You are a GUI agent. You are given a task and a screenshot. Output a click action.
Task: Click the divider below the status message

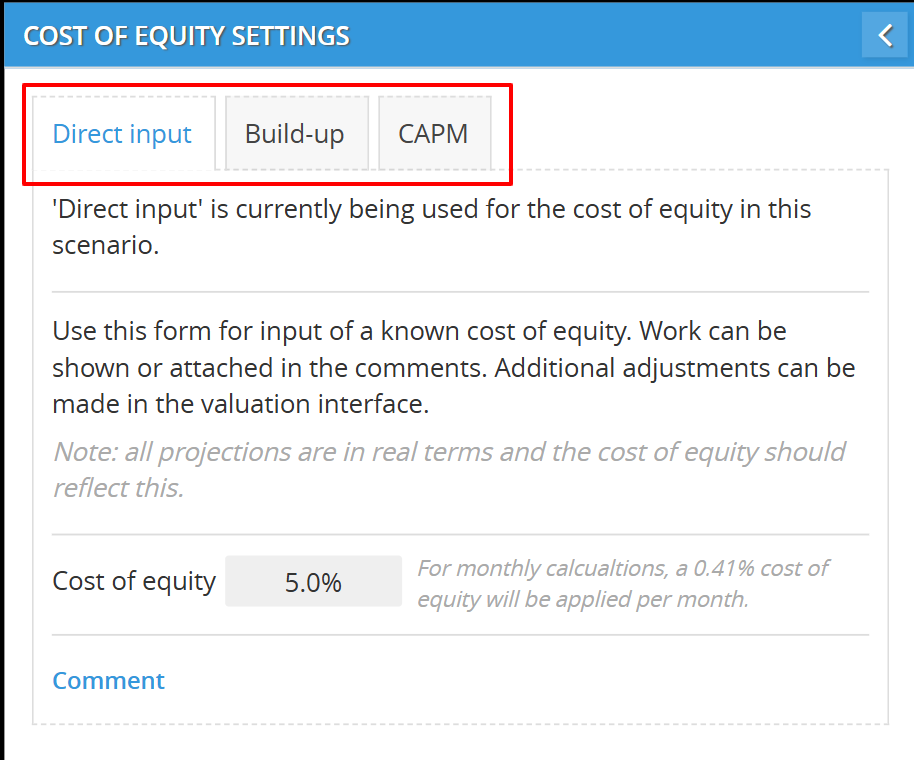(x=460, y=291)
